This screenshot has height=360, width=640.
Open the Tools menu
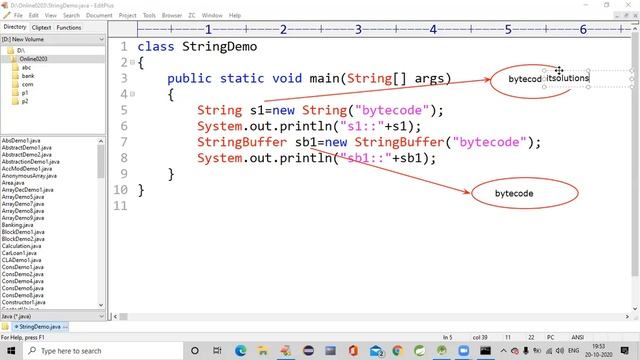pos(149,16)
